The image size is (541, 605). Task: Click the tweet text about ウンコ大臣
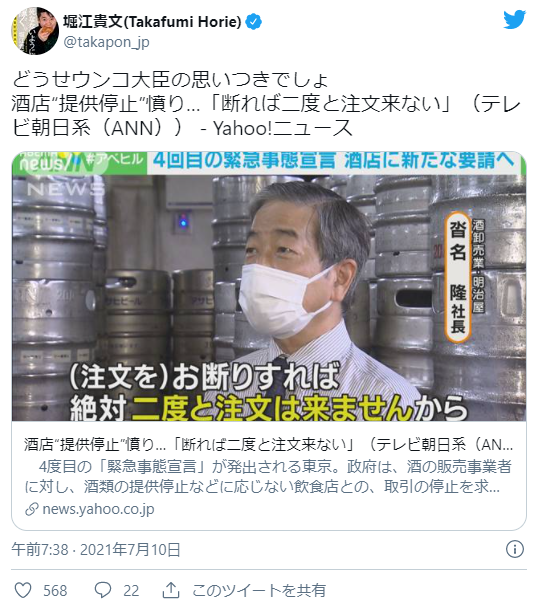coord(170,80)
